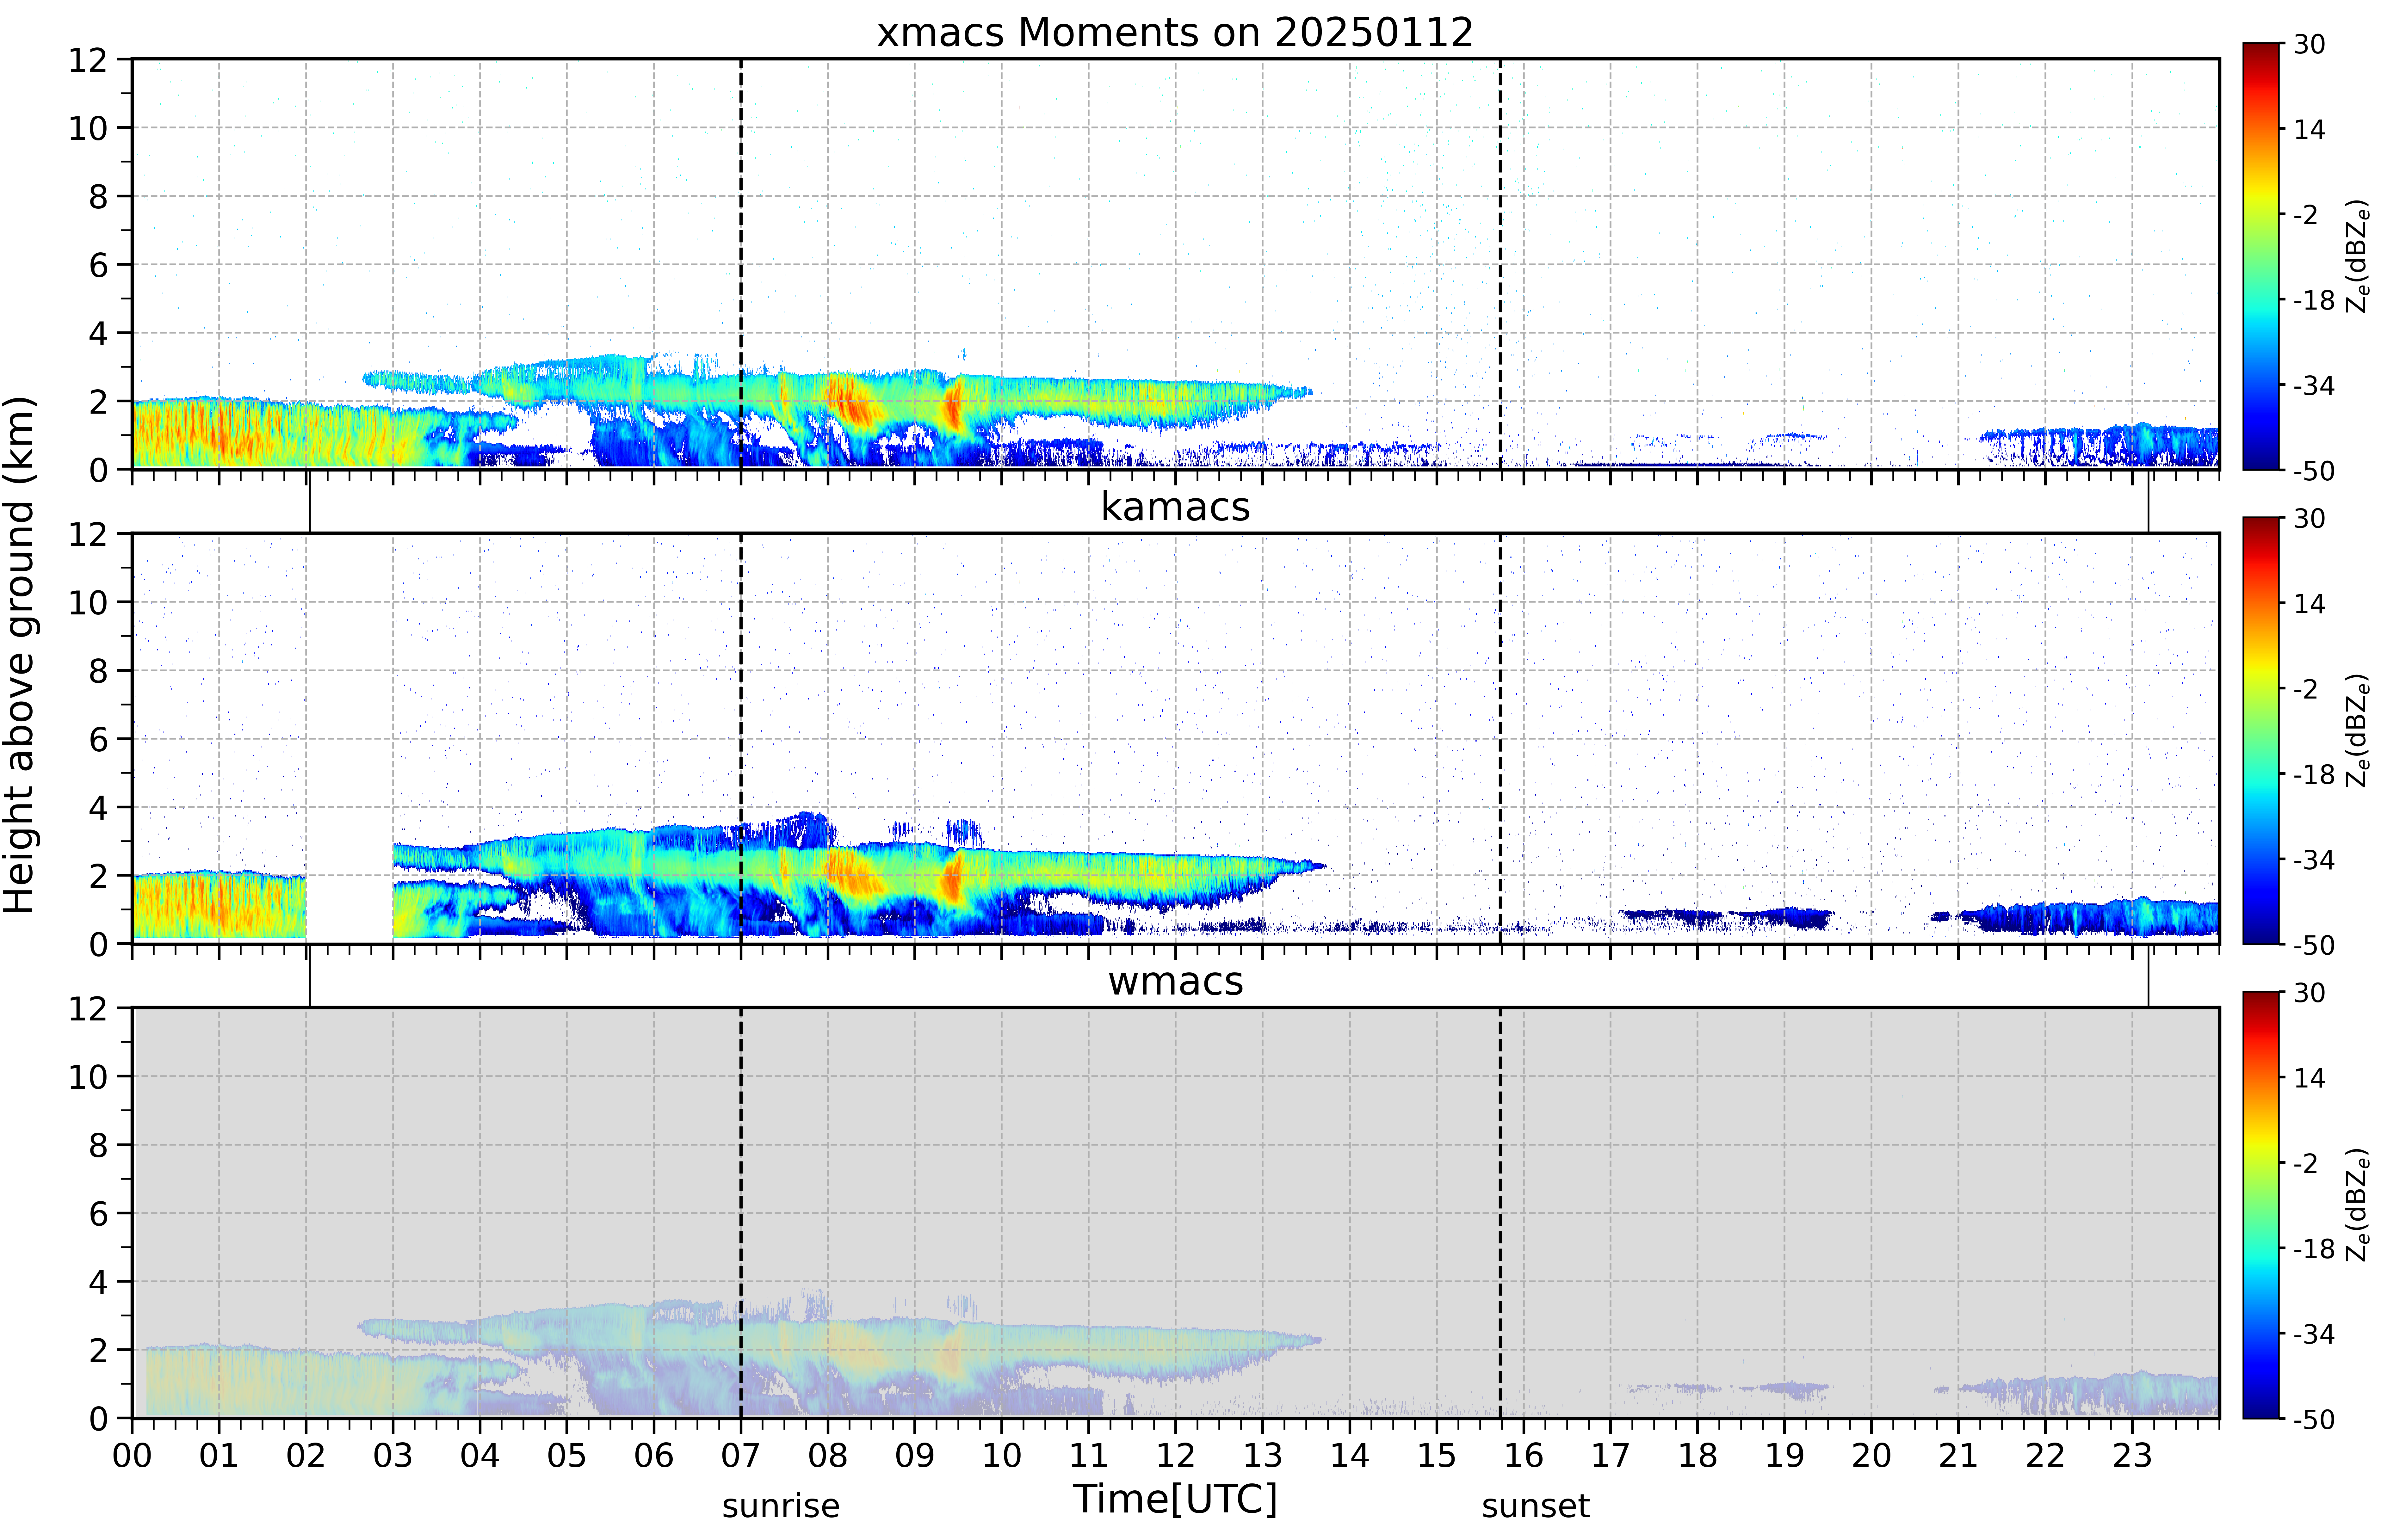Click the sunrise dashed line in the kamacs panel
Image resolution: width=2387 pixels, height=1540 pixels.
coord(741,738)
